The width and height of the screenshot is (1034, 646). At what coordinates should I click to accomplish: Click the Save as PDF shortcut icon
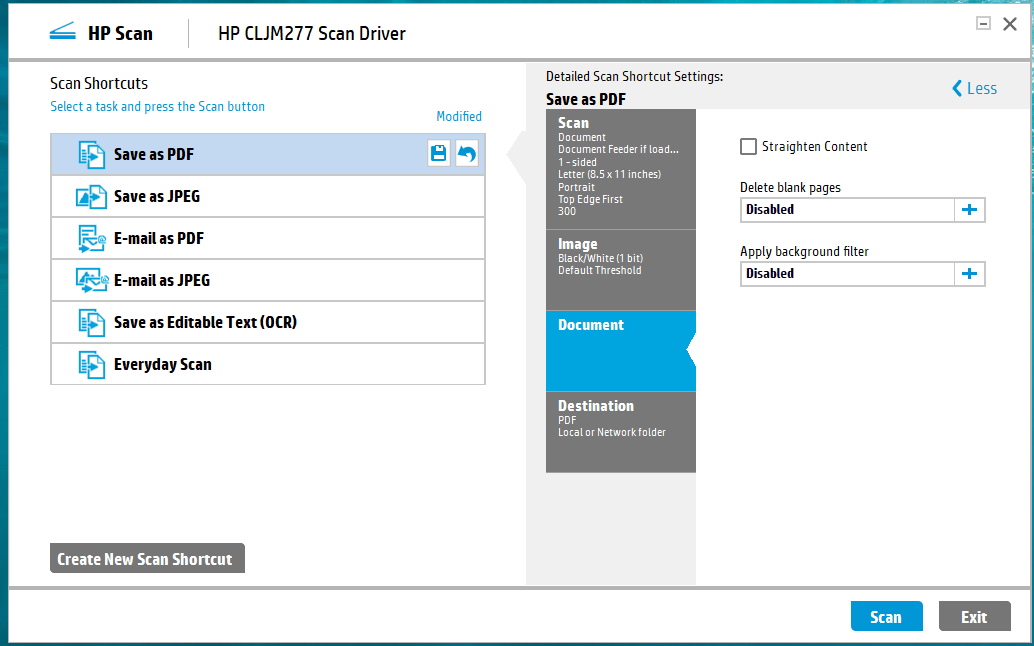[x=91, y=155]
